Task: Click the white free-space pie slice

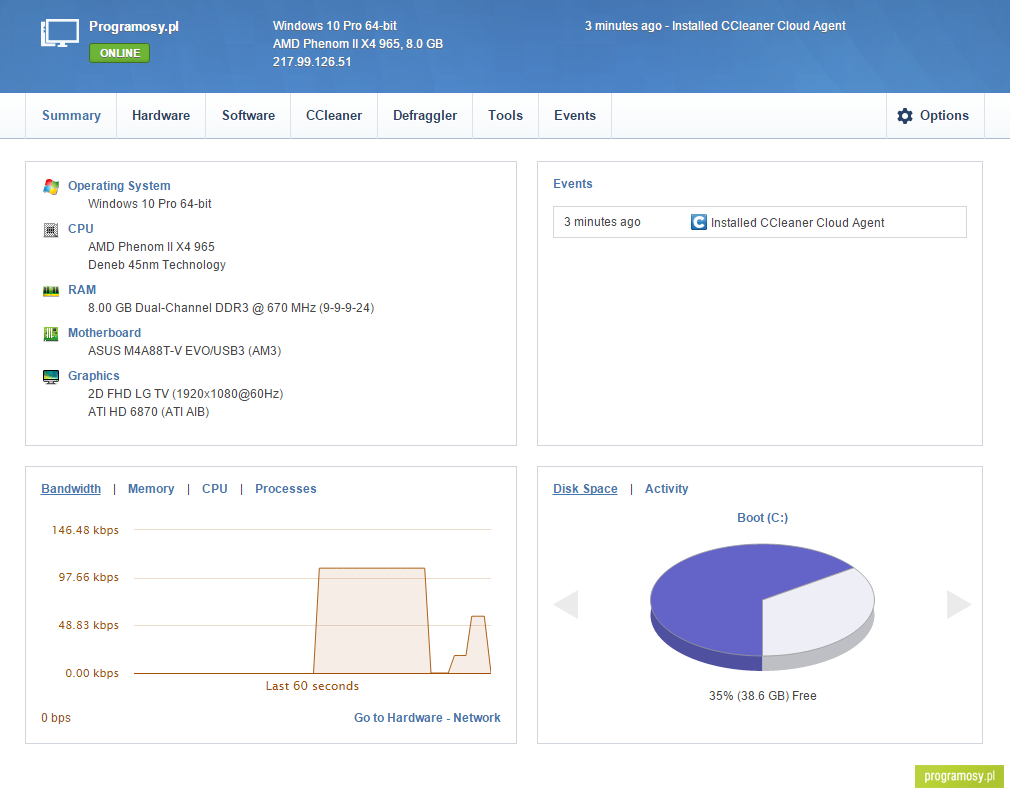Action: click(x=818, y=612)
